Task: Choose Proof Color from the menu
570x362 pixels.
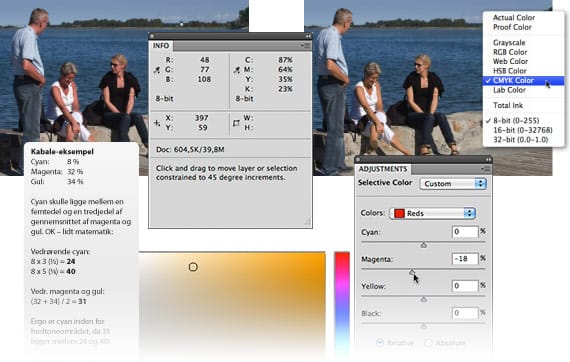Action: [x=512, y=27]
